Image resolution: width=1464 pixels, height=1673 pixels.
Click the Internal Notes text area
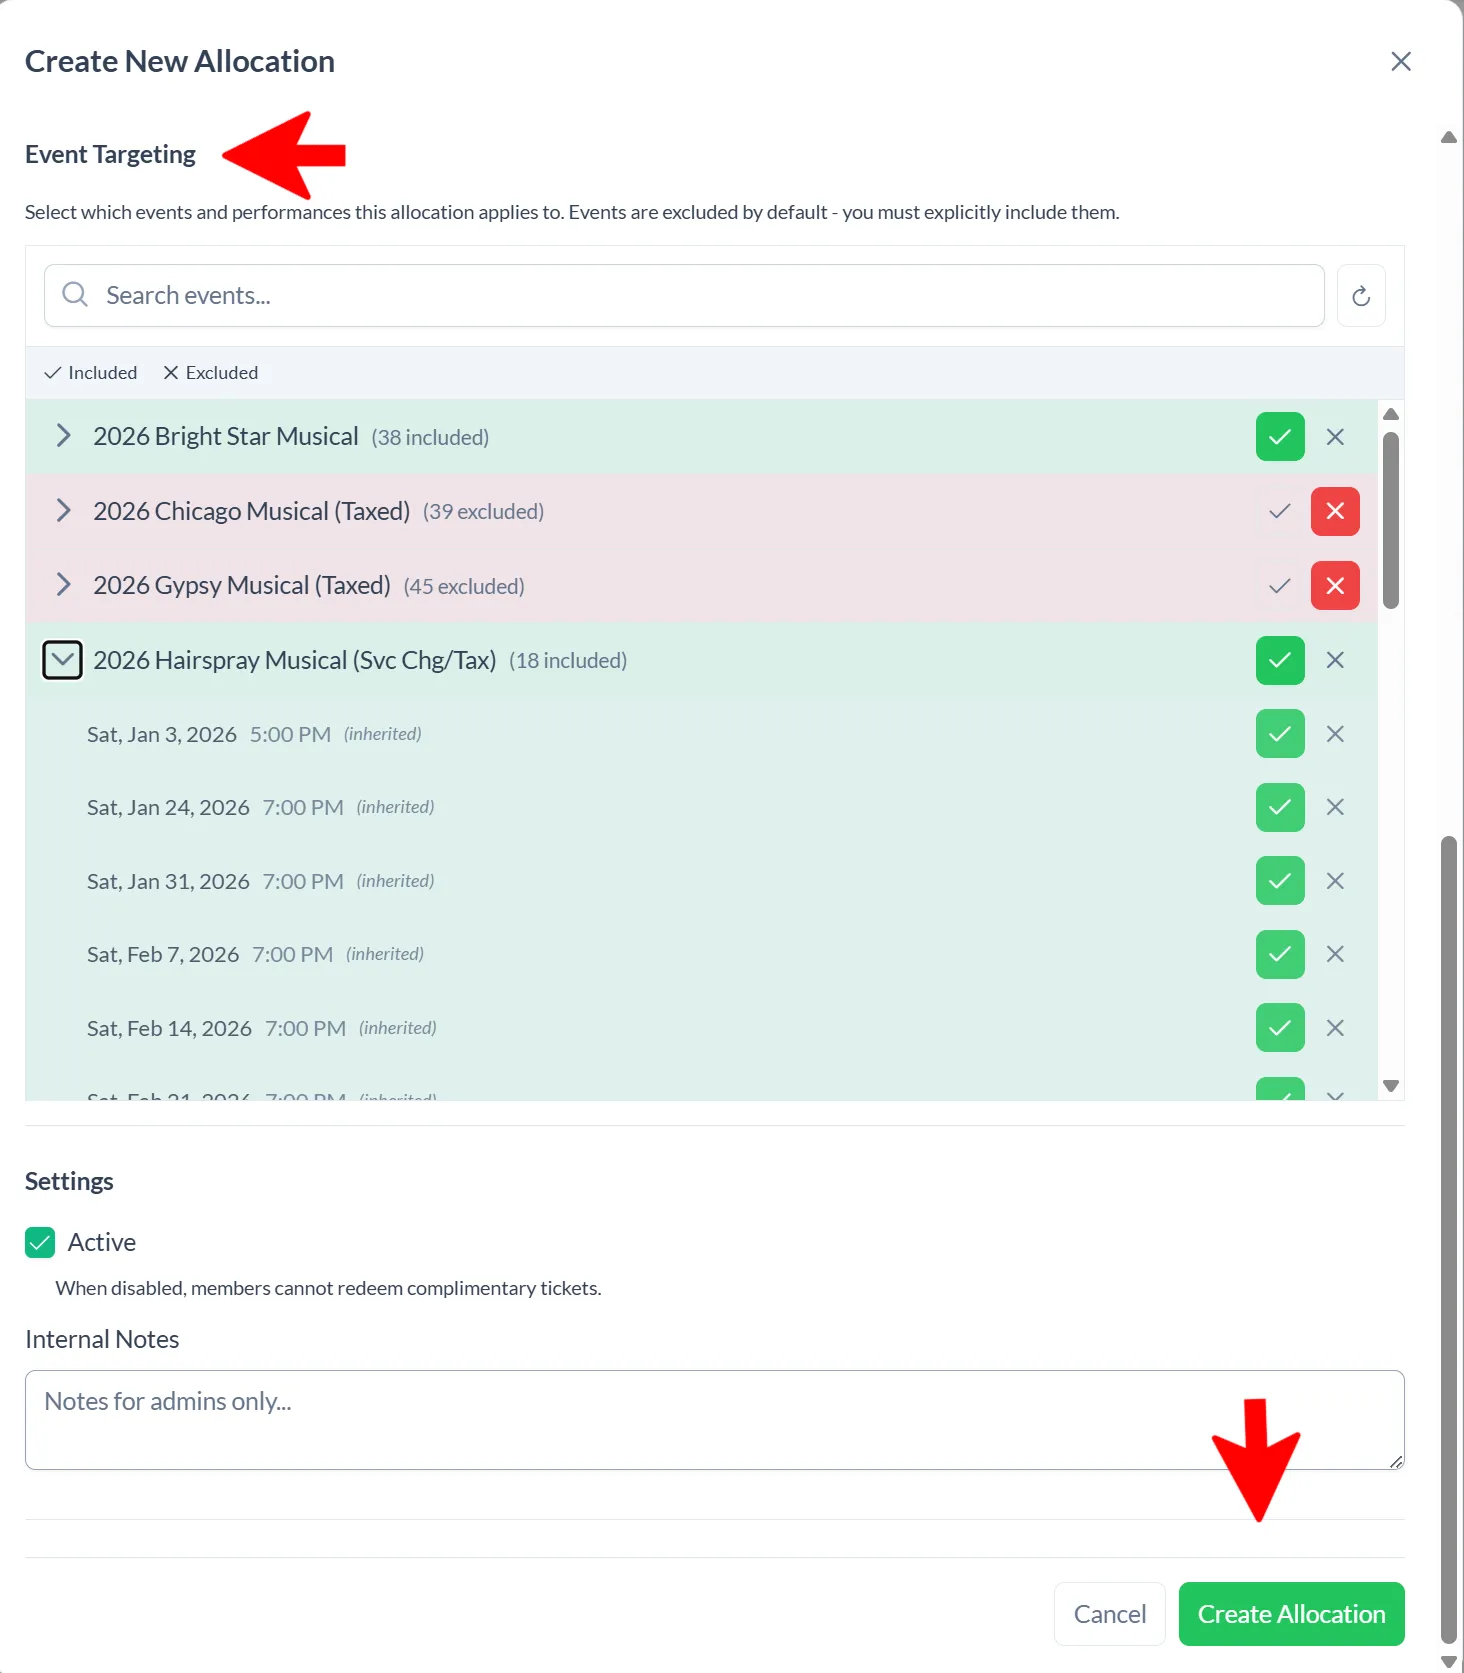(715, 1420)
